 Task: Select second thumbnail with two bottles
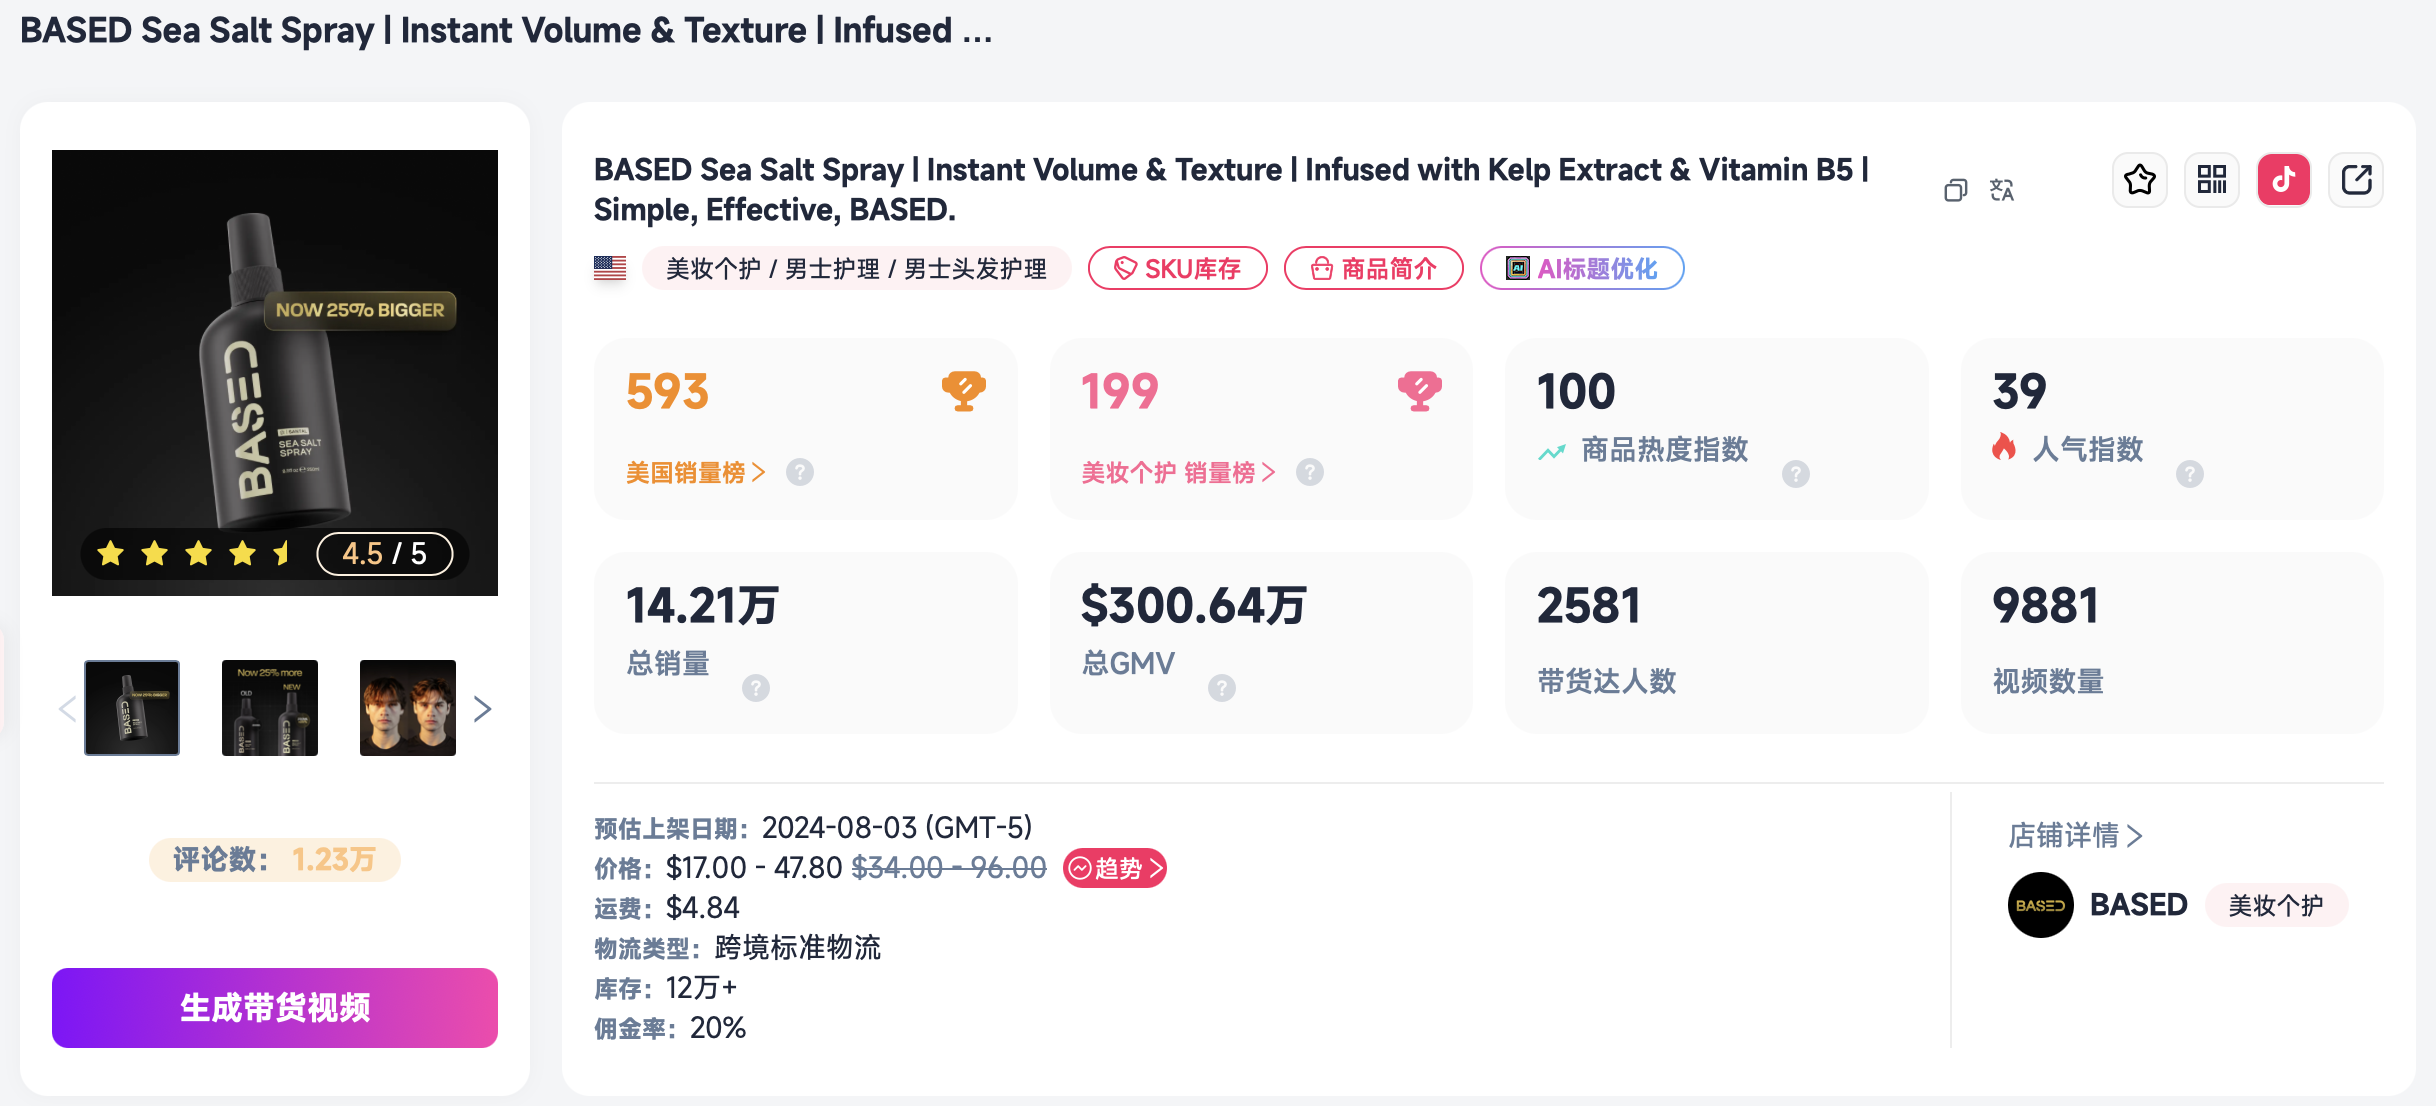(270, 708)
